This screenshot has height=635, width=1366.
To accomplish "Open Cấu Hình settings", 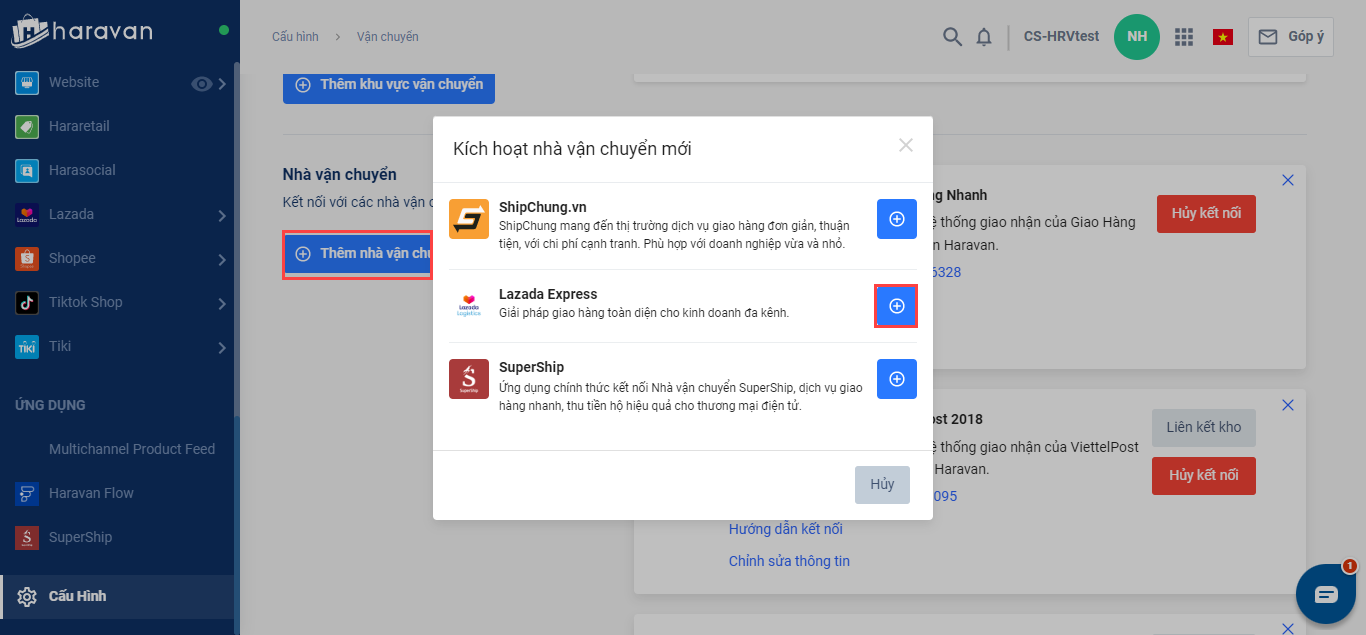I will click(x=118, y=596).
